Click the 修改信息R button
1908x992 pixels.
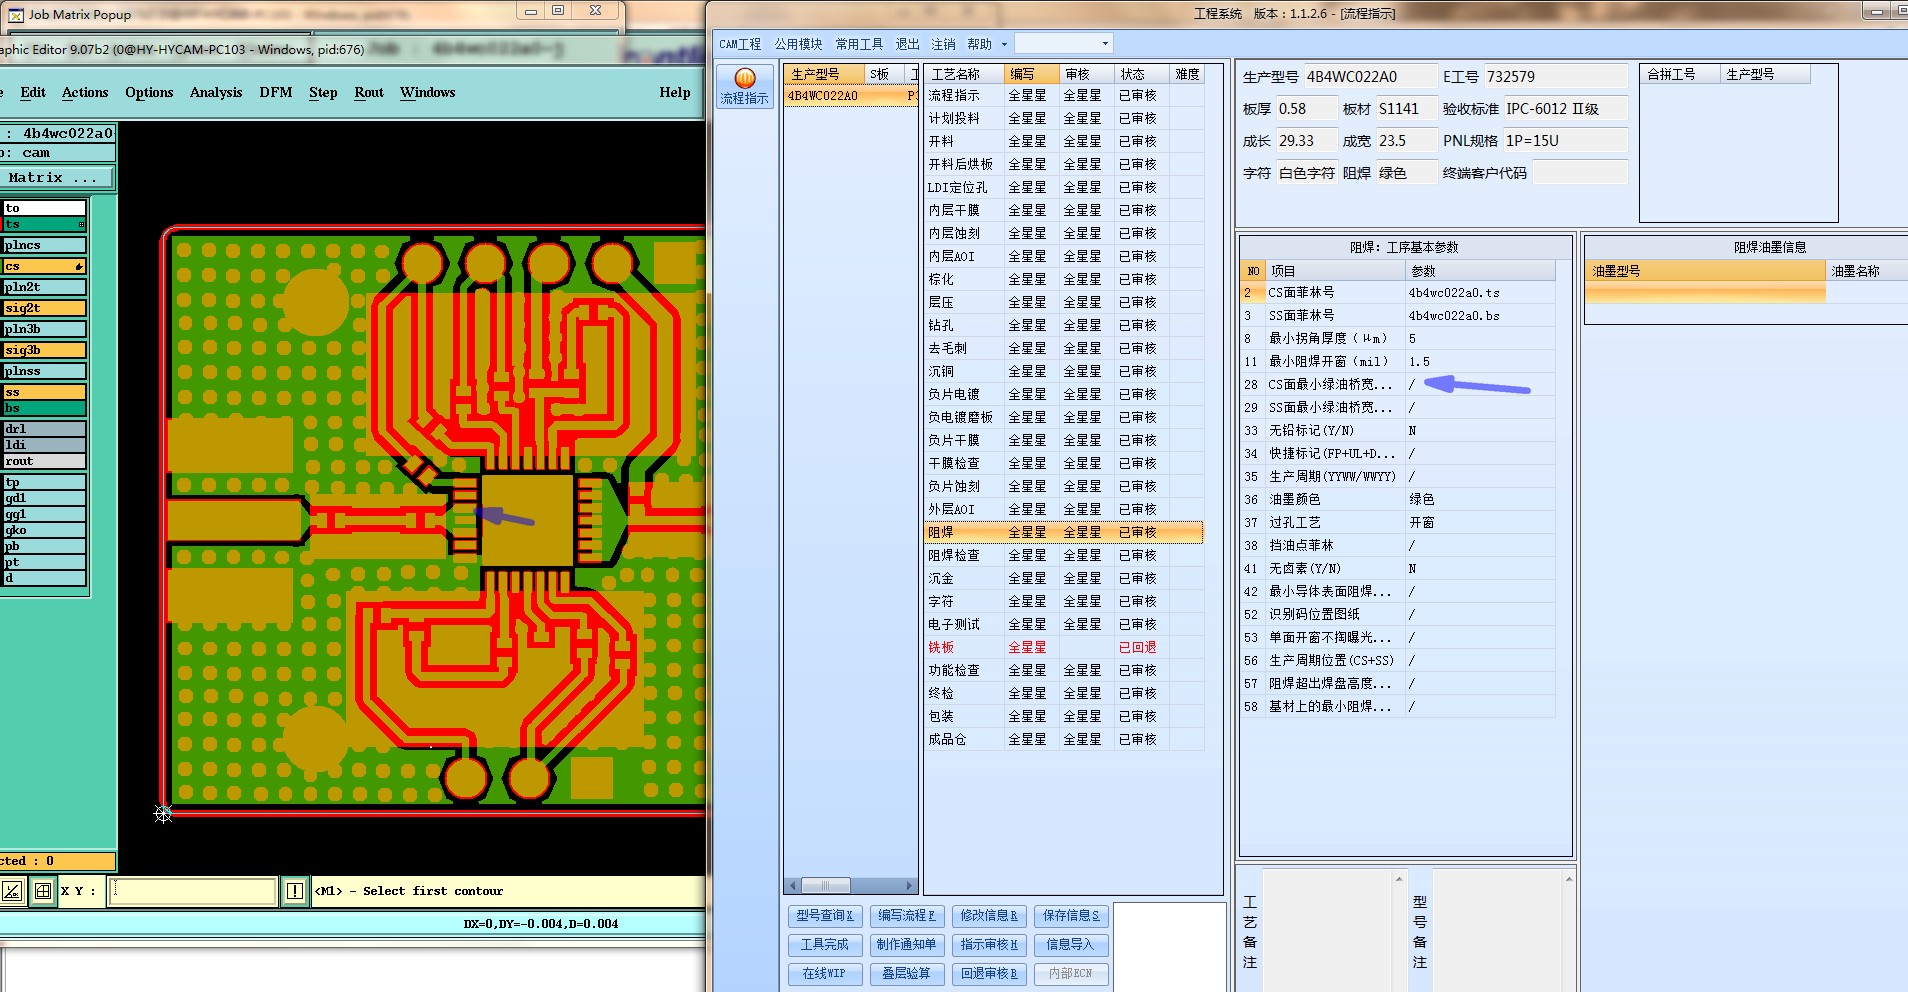(x=989, y=916)
